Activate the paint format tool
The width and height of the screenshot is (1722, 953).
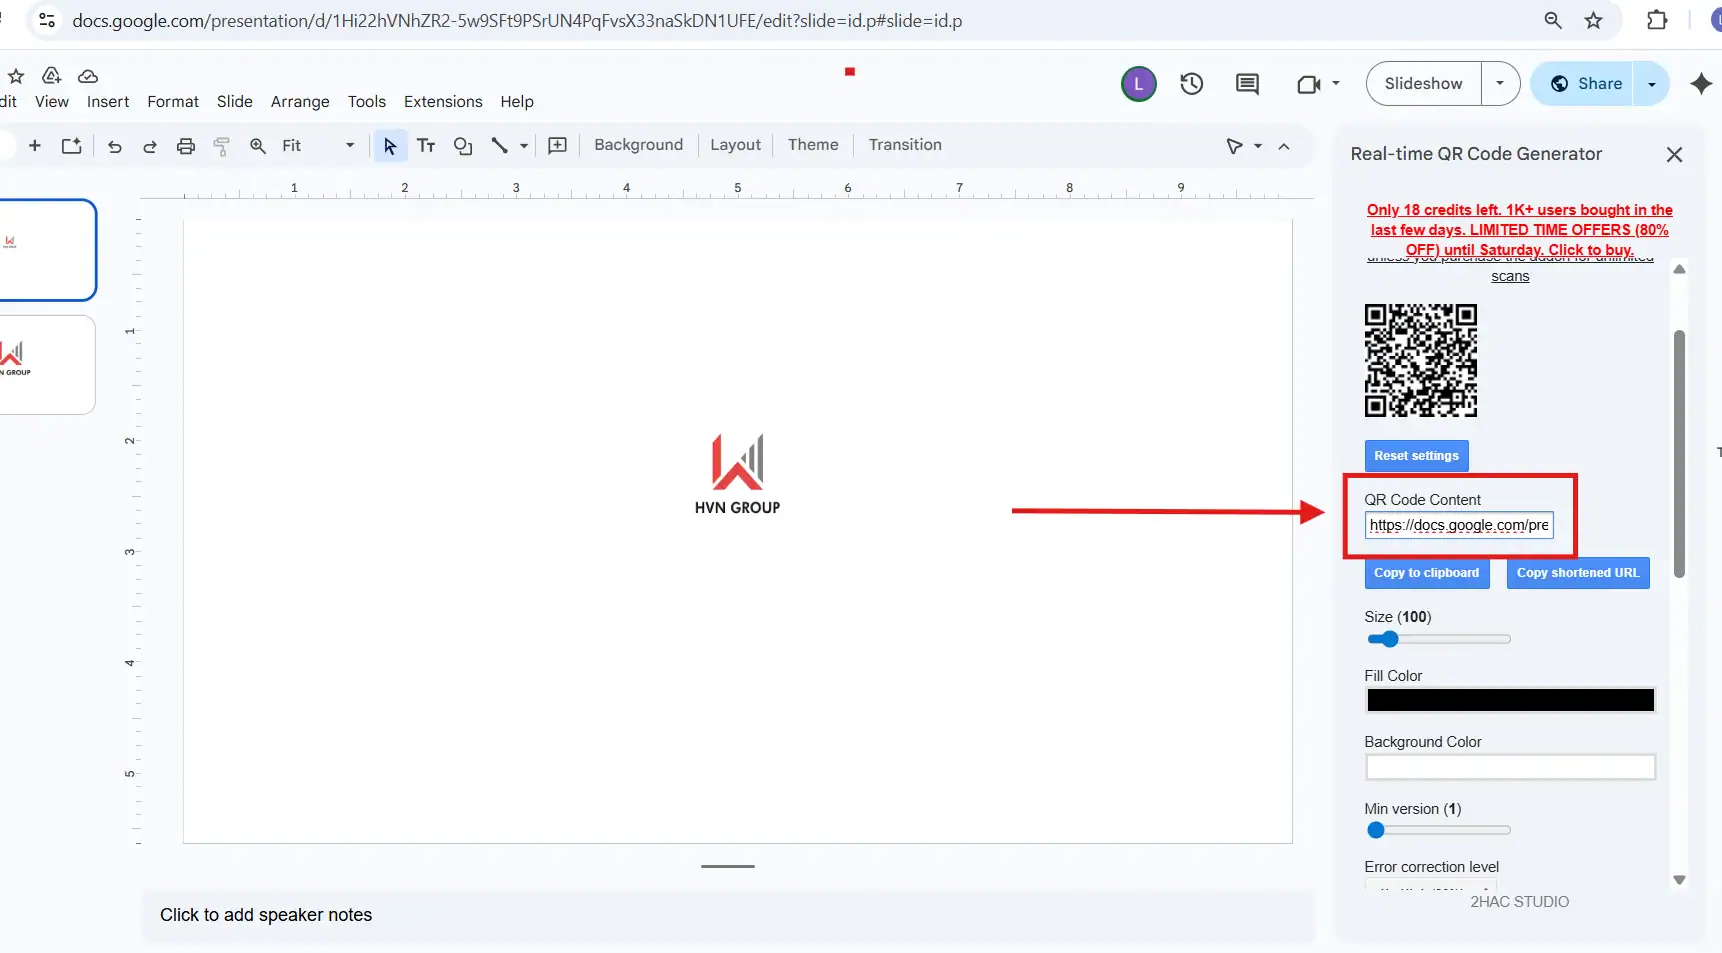point(222,146)
